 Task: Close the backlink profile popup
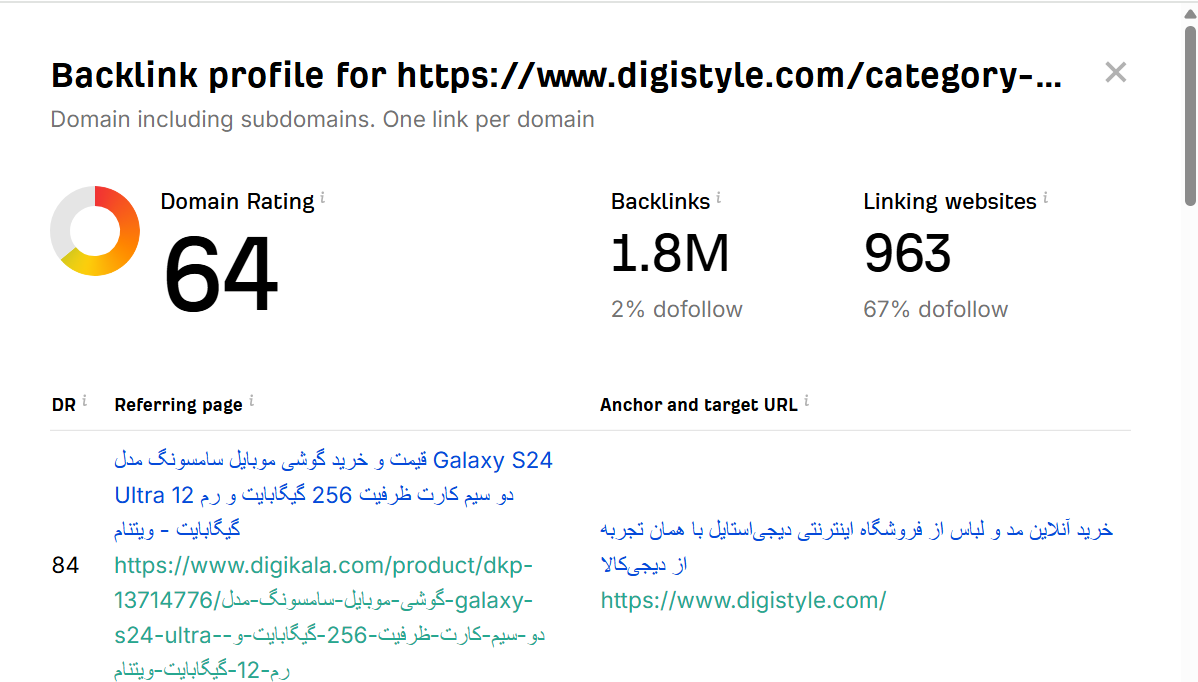tap(1115, 72)
